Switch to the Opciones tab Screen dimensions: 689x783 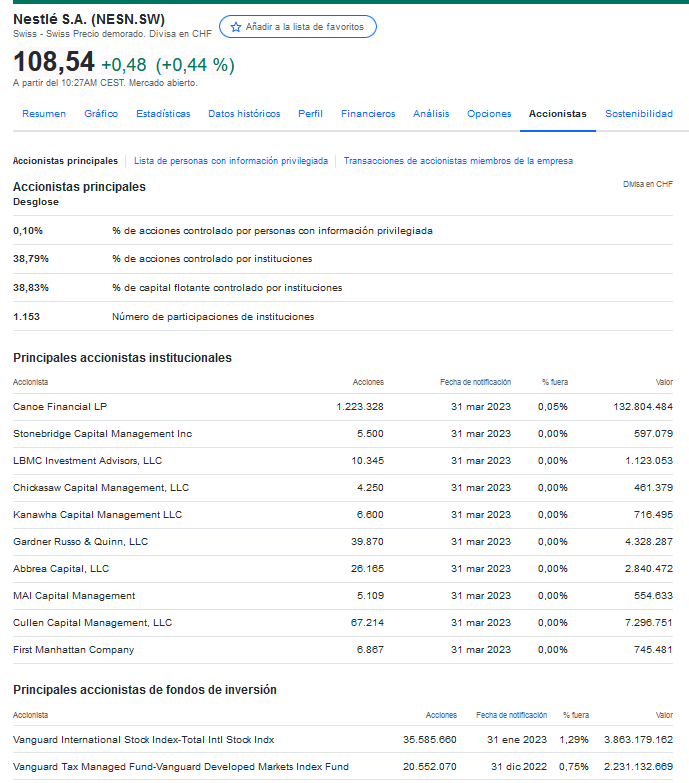[489, 114]
